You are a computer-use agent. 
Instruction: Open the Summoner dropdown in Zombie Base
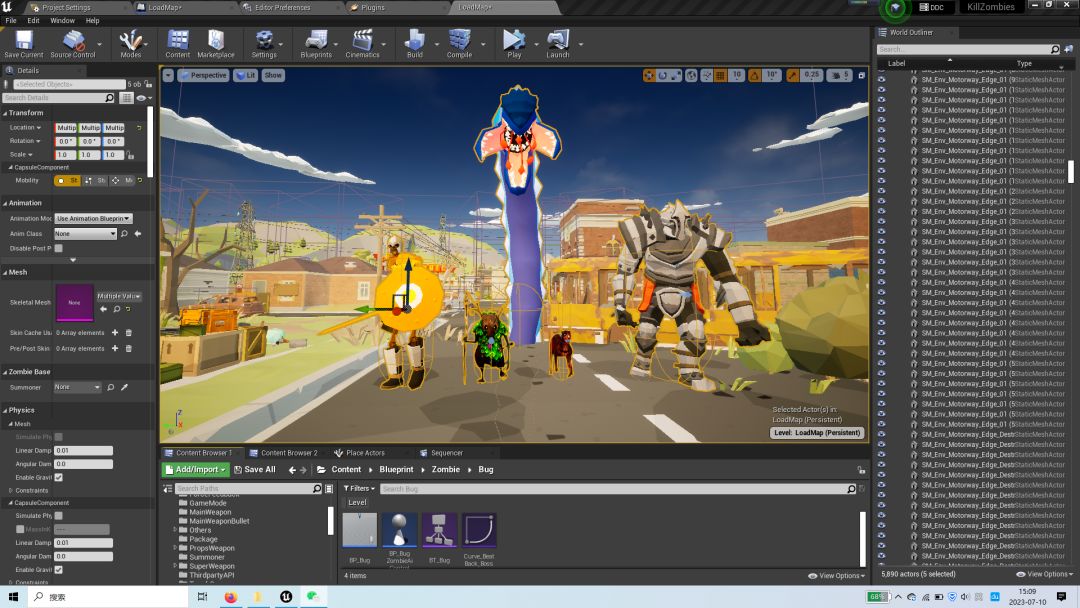(78, 387)
